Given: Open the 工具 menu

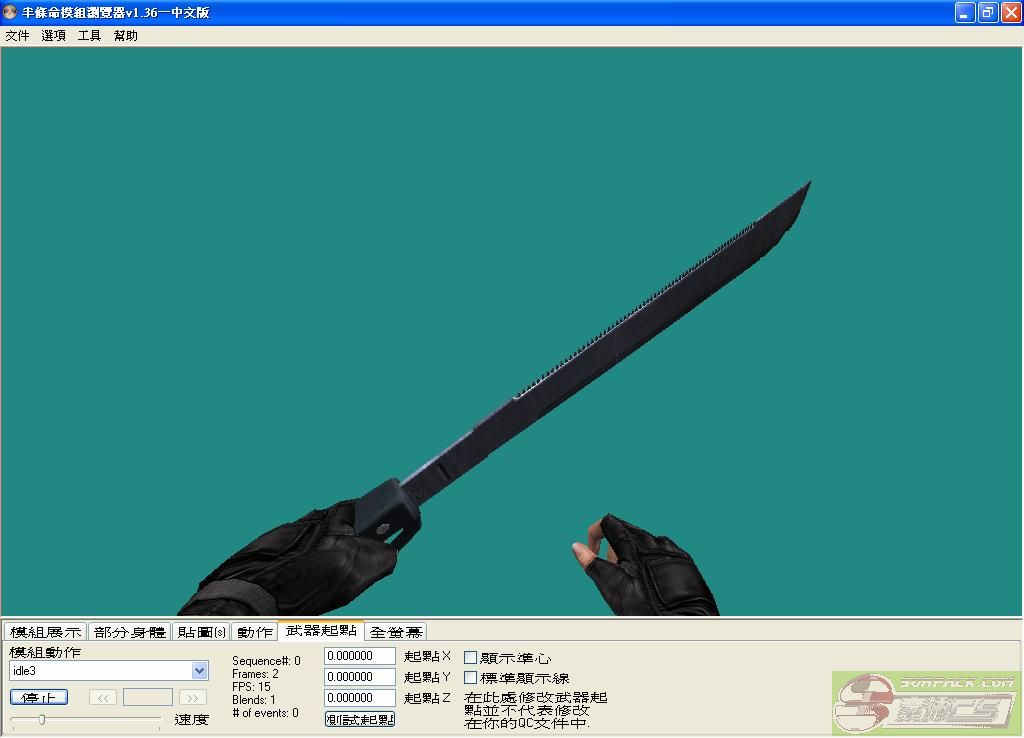Looking at the screenshot, I should tap(89, 36).
